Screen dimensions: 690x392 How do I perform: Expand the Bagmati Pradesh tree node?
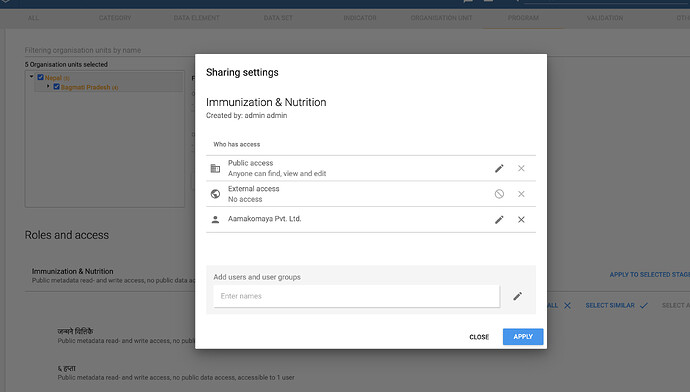tap(48, 86)
